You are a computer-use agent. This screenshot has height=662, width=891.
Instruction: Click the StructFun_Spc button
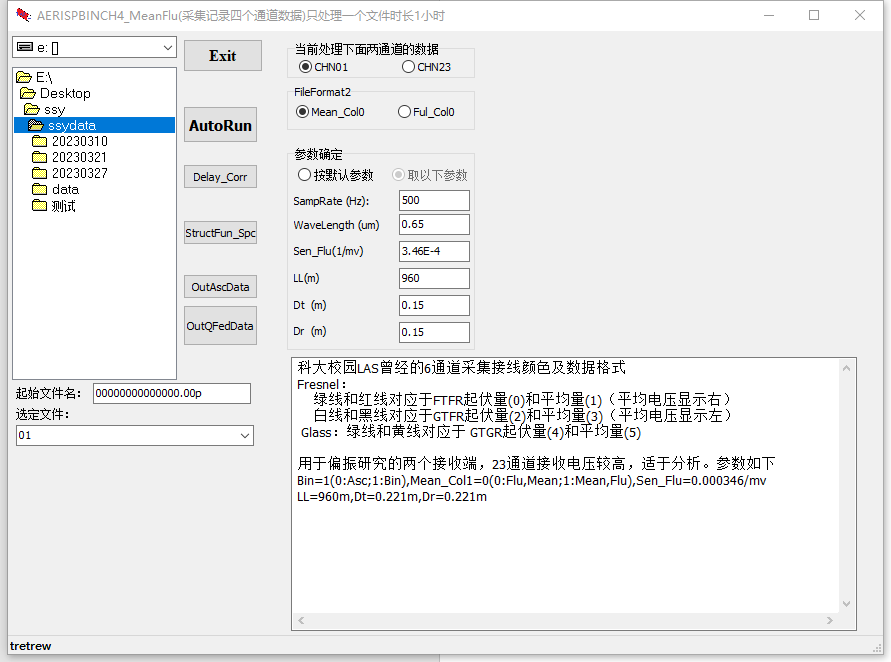click(220, 233)
